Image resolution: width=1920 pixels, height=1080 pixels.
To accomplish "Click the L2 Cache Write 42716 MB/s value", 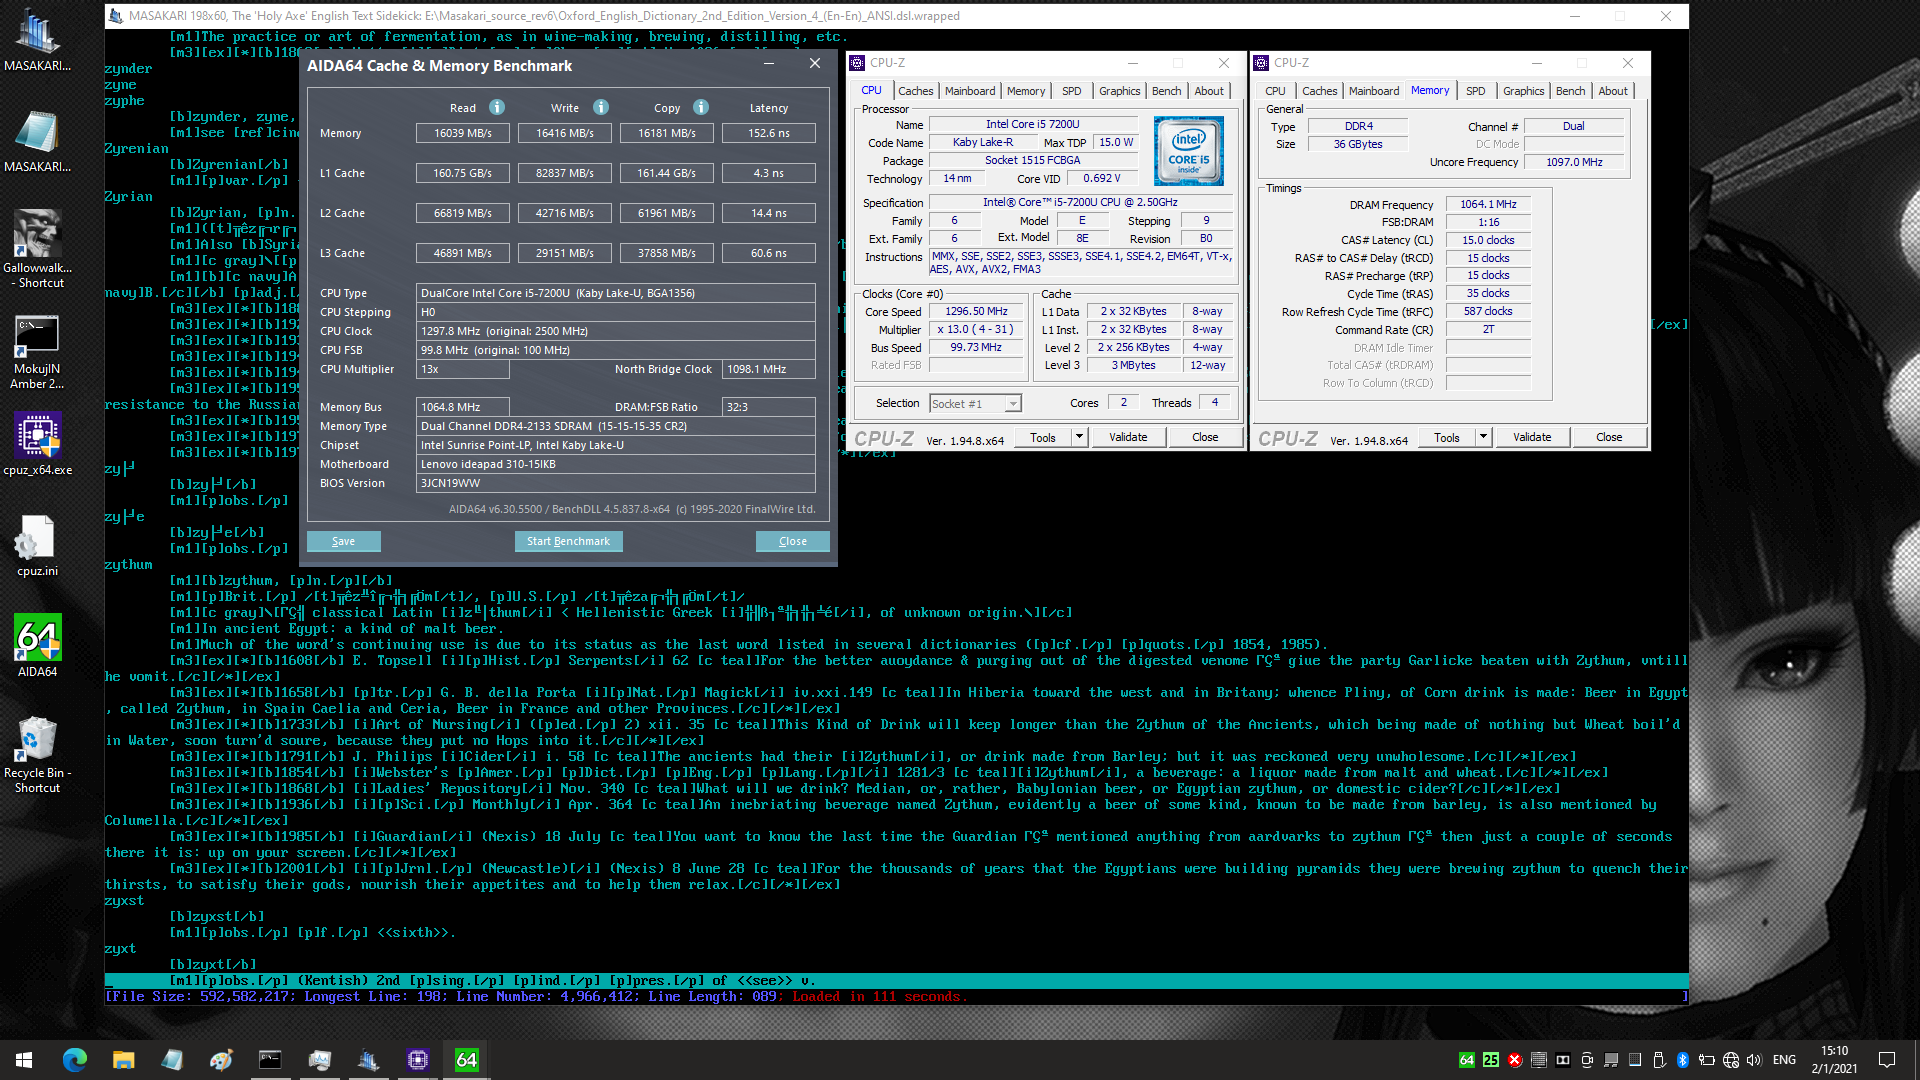I will coord(564,213).
